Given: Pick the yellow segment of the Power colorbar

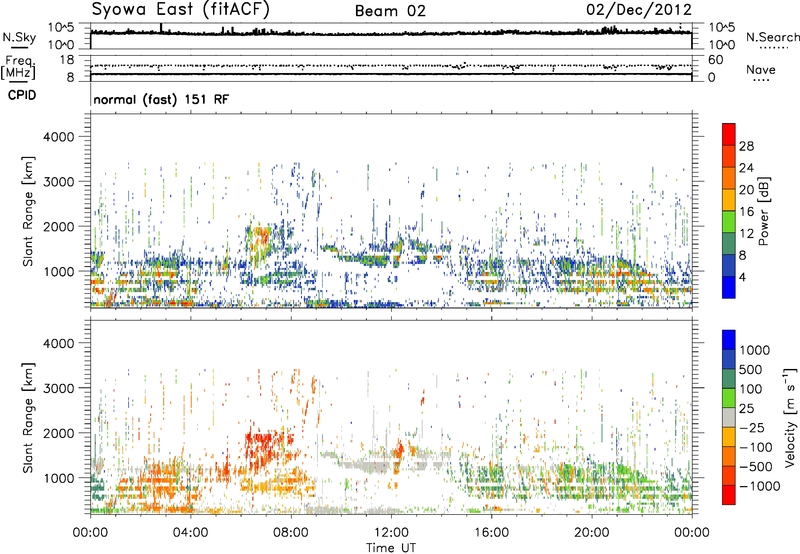Looking at the screenshot, I should coord(729,200).
